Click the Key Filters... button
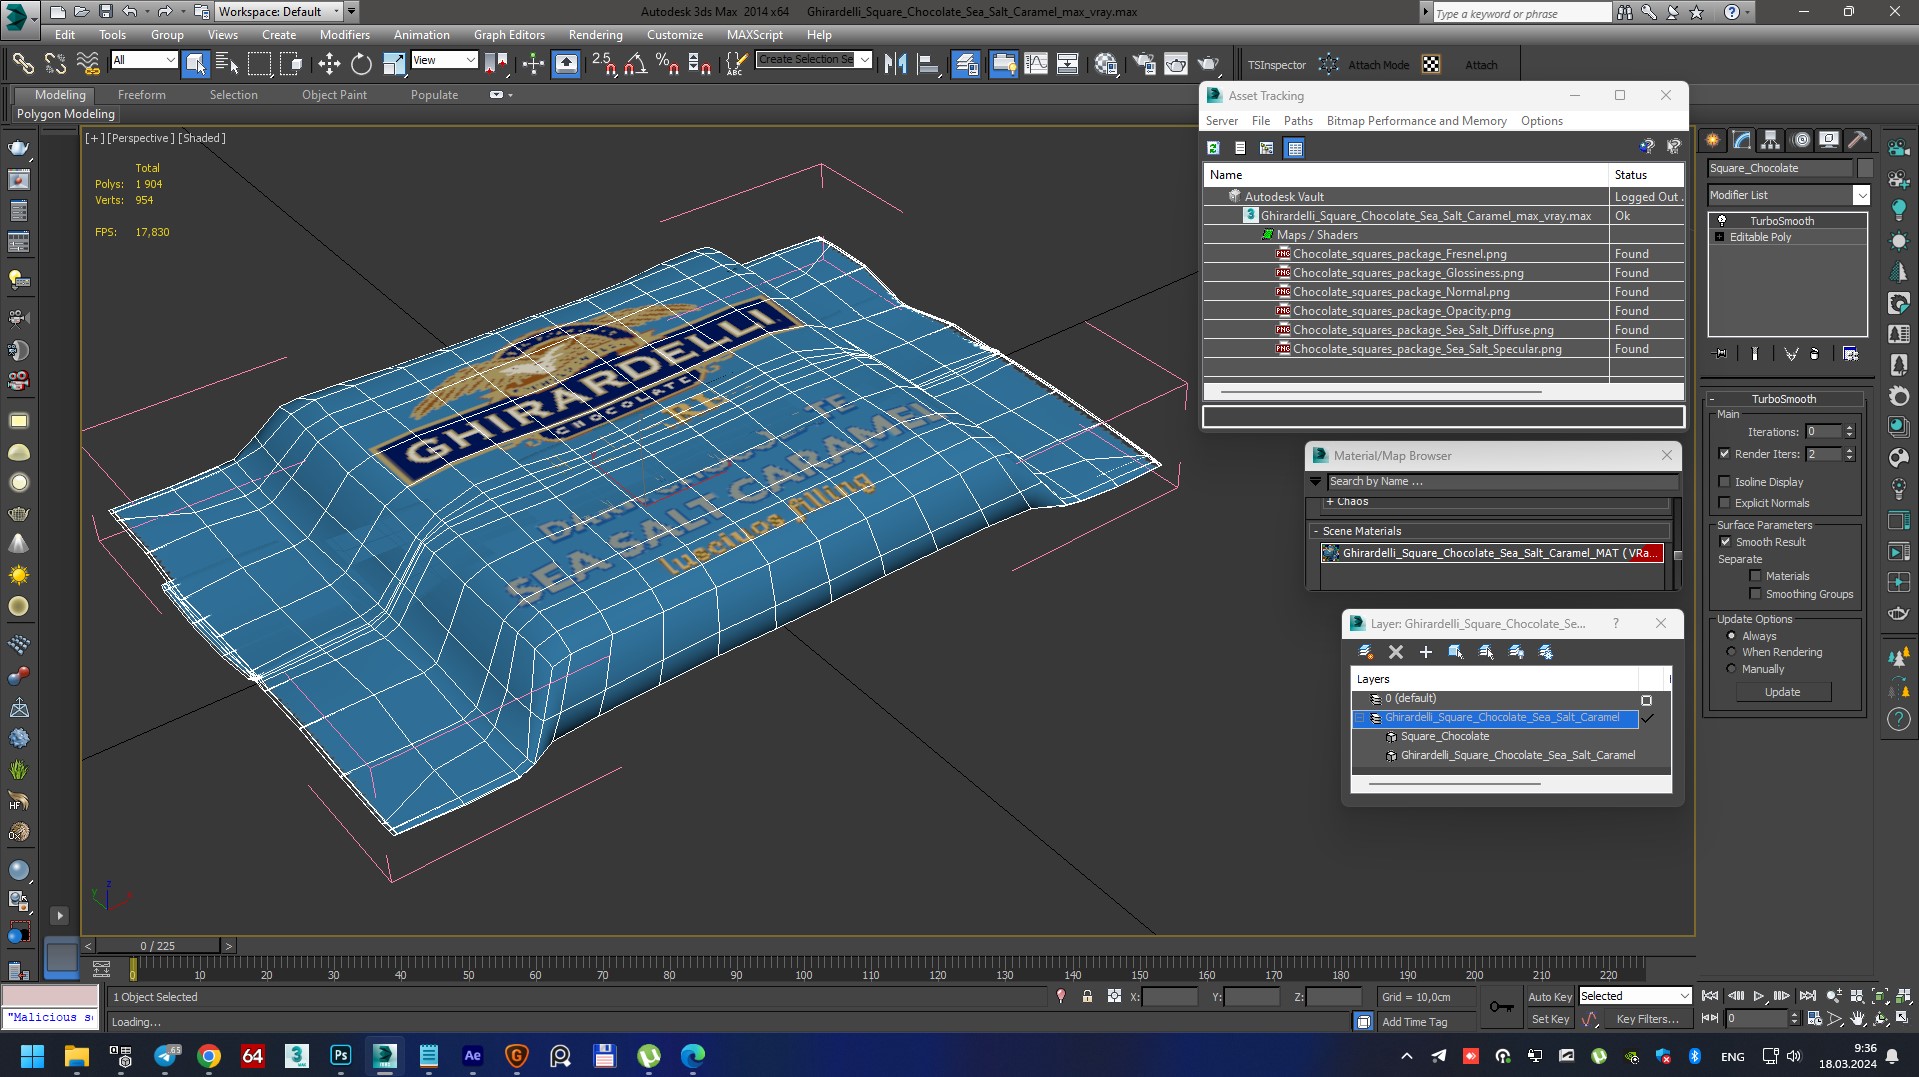This screenshot has height=1077, width=1919. click(1647, 1019)
